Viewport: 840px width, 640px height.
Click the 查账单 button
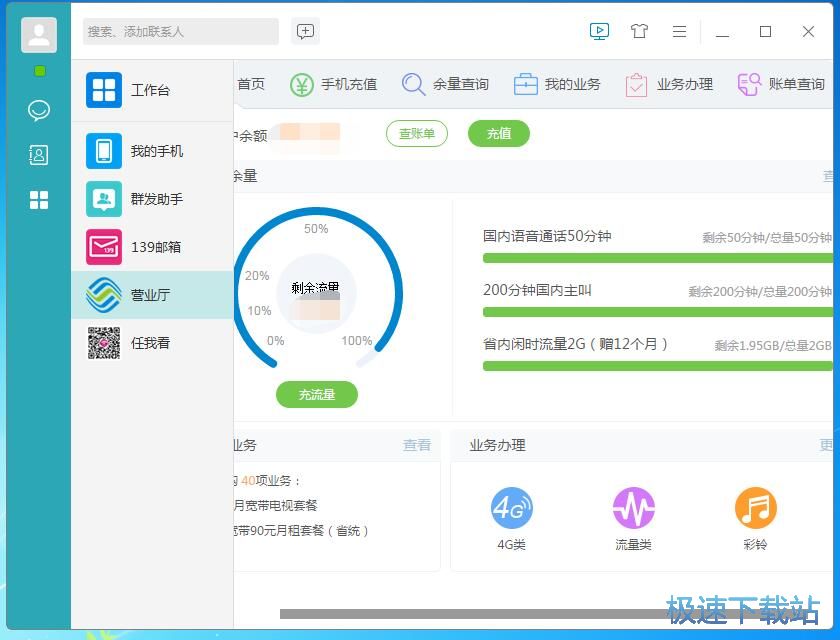click(x=417, y=133)
